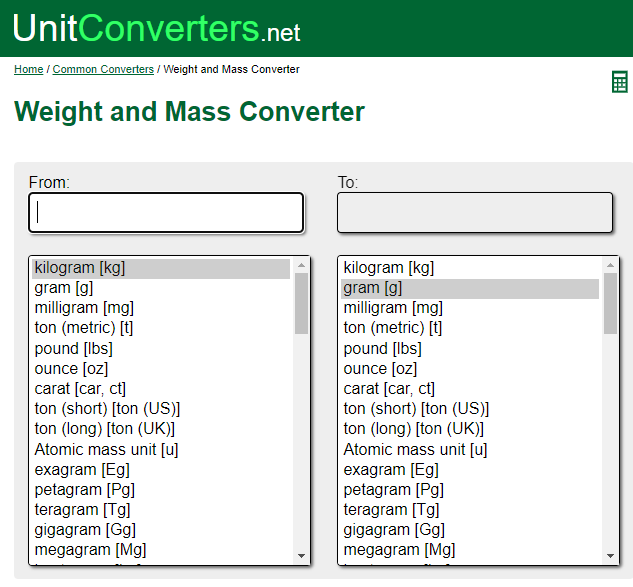
Task: Go to Common Converters breadcrumb
Action: tap(103, 70)
